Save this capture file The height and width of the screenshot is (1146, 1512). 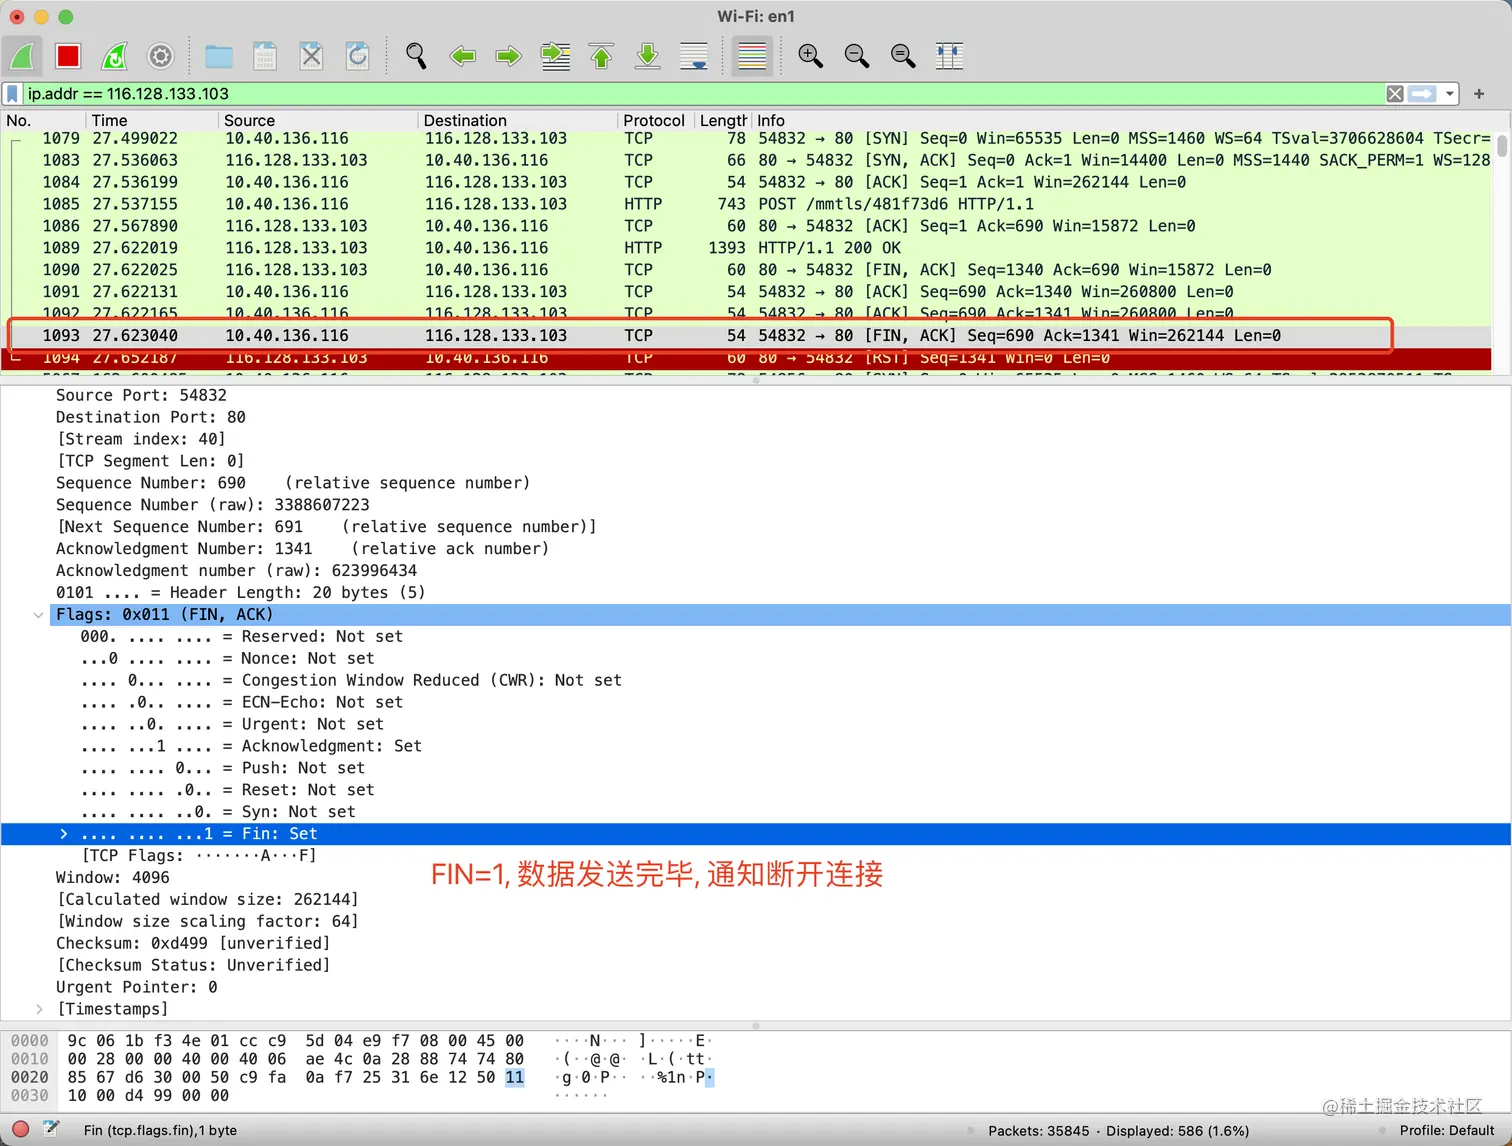[x=265, y=56]
